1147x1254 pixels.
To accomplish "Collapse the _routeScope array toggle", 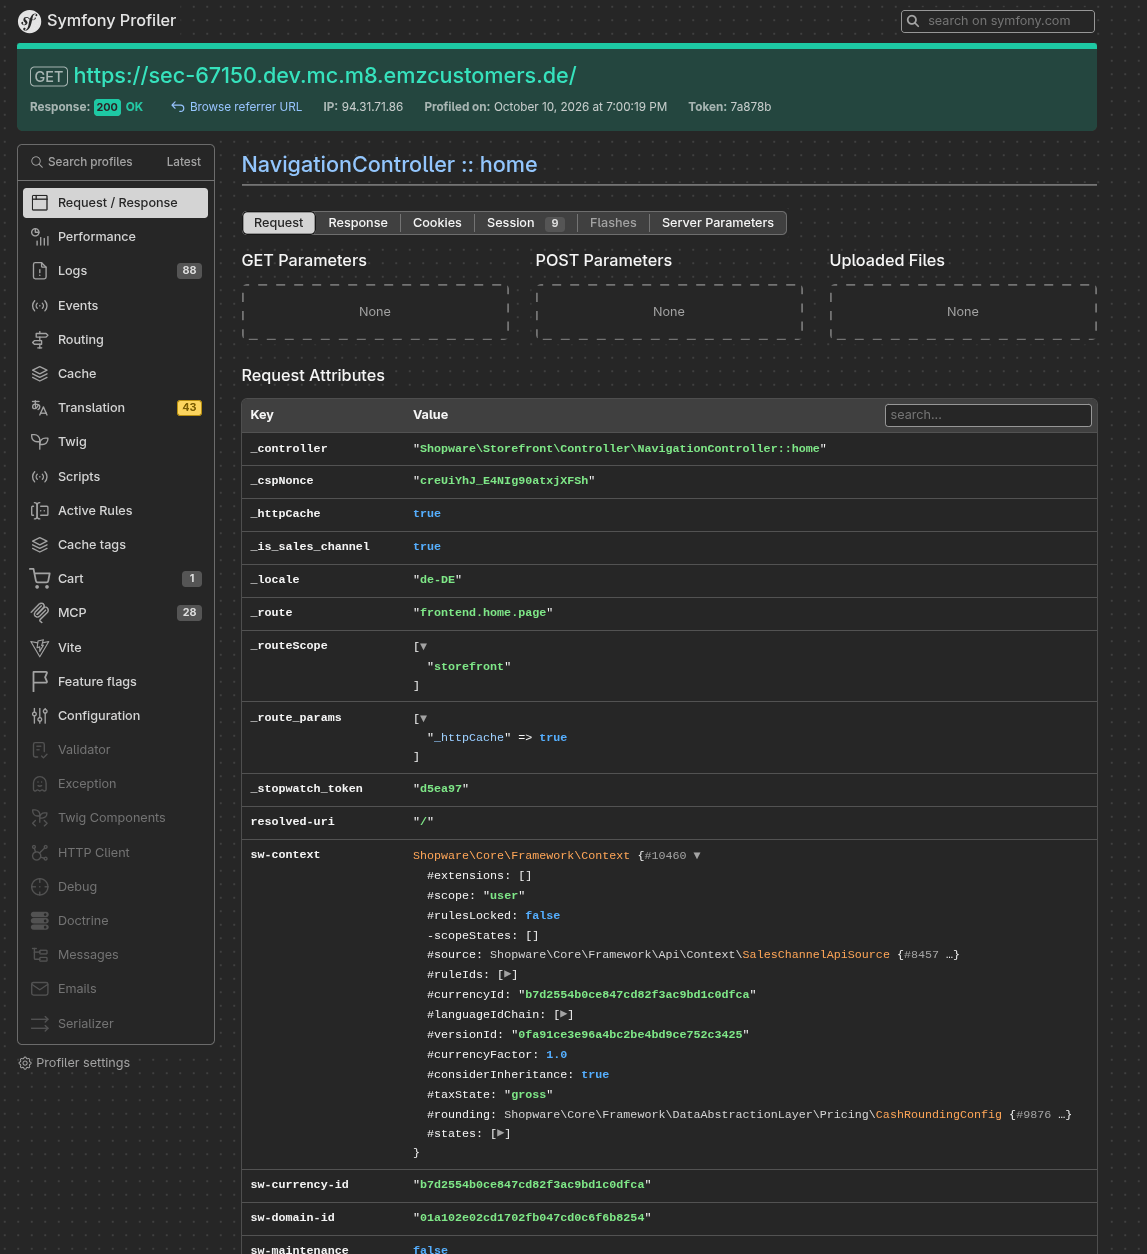I will tap(423, 646).
